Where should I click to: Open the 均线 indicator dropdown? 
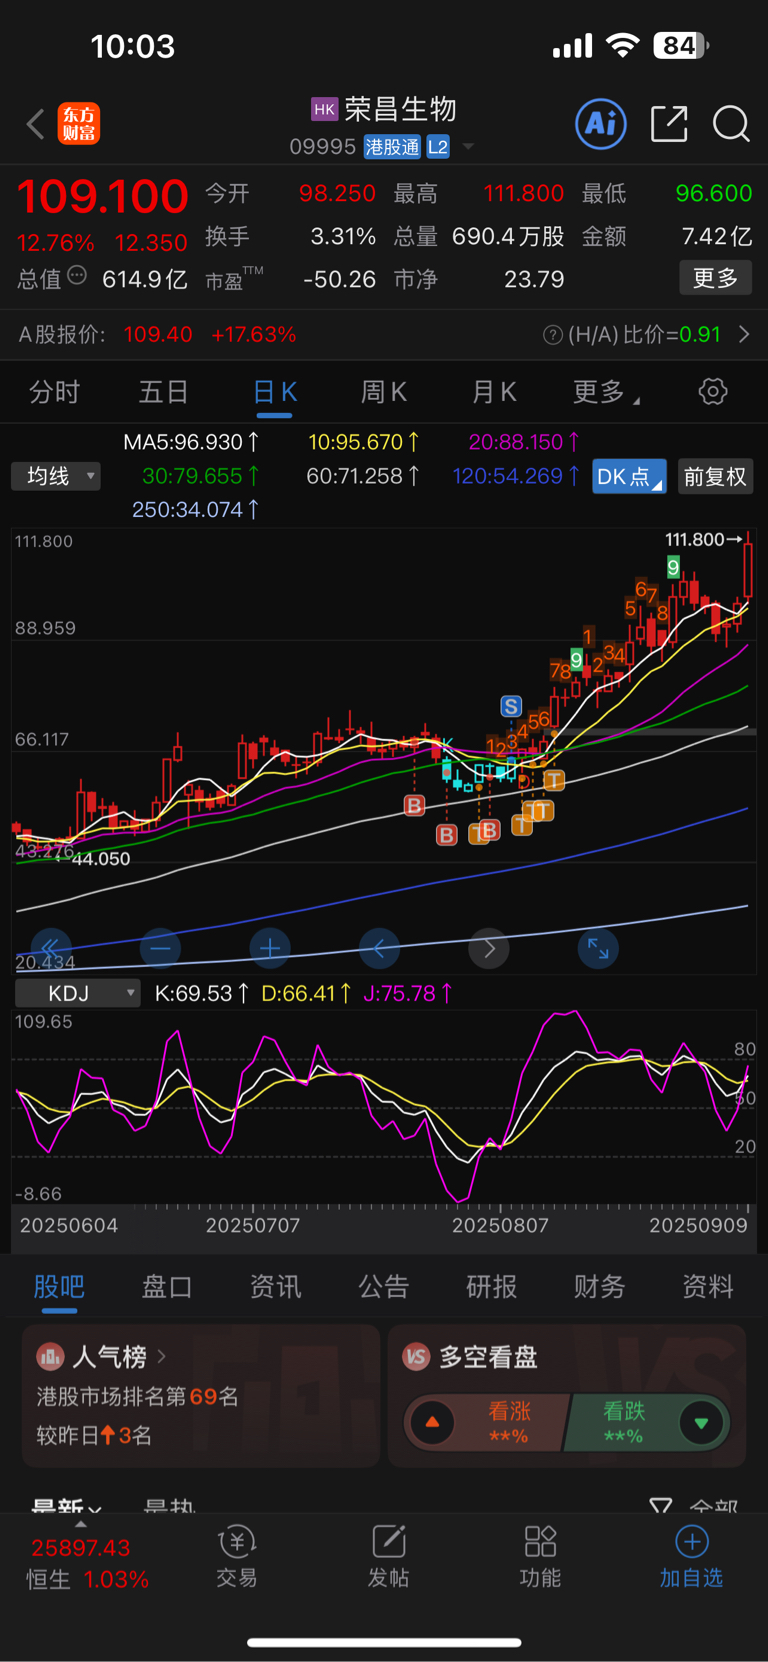tap(57, 476)
